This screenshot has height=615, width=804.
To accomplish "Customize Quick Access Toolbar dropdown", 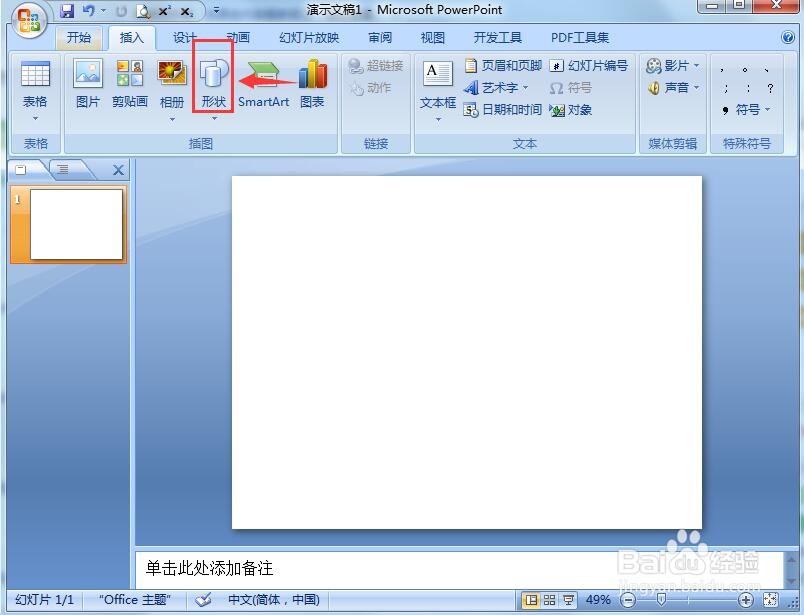I will 216,10.
